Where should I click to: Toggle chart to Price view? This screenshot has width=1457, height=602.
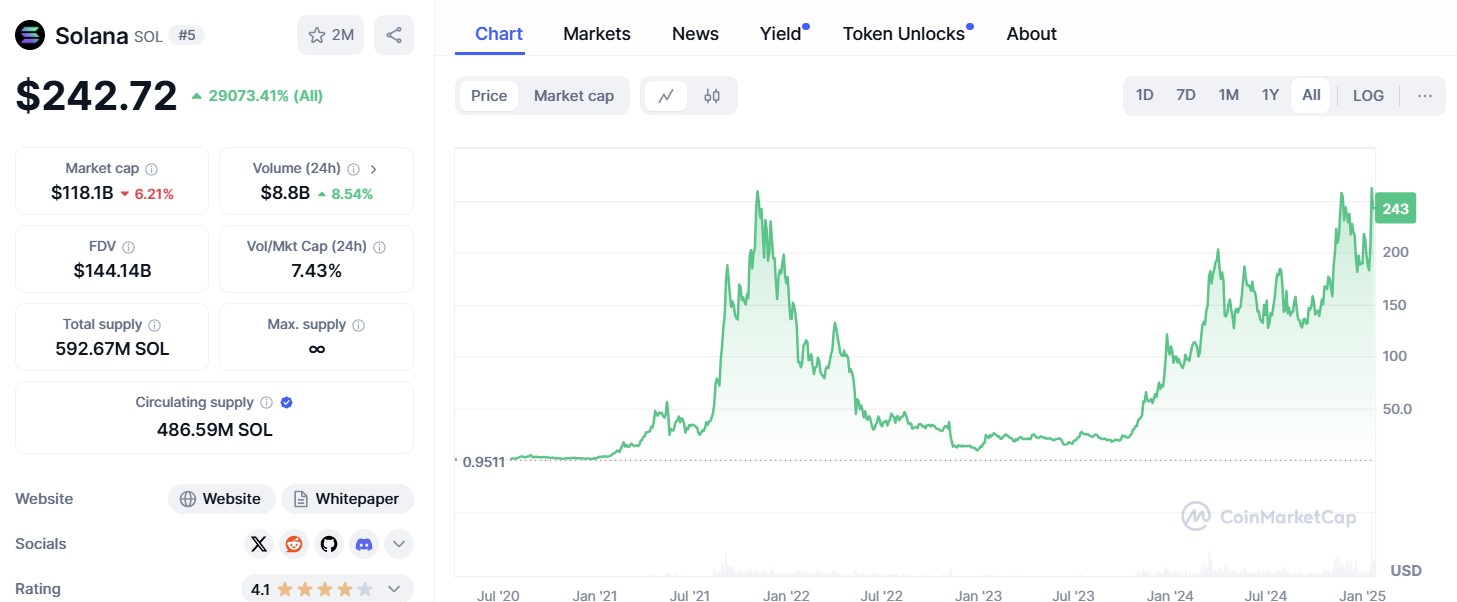point(489,96)
